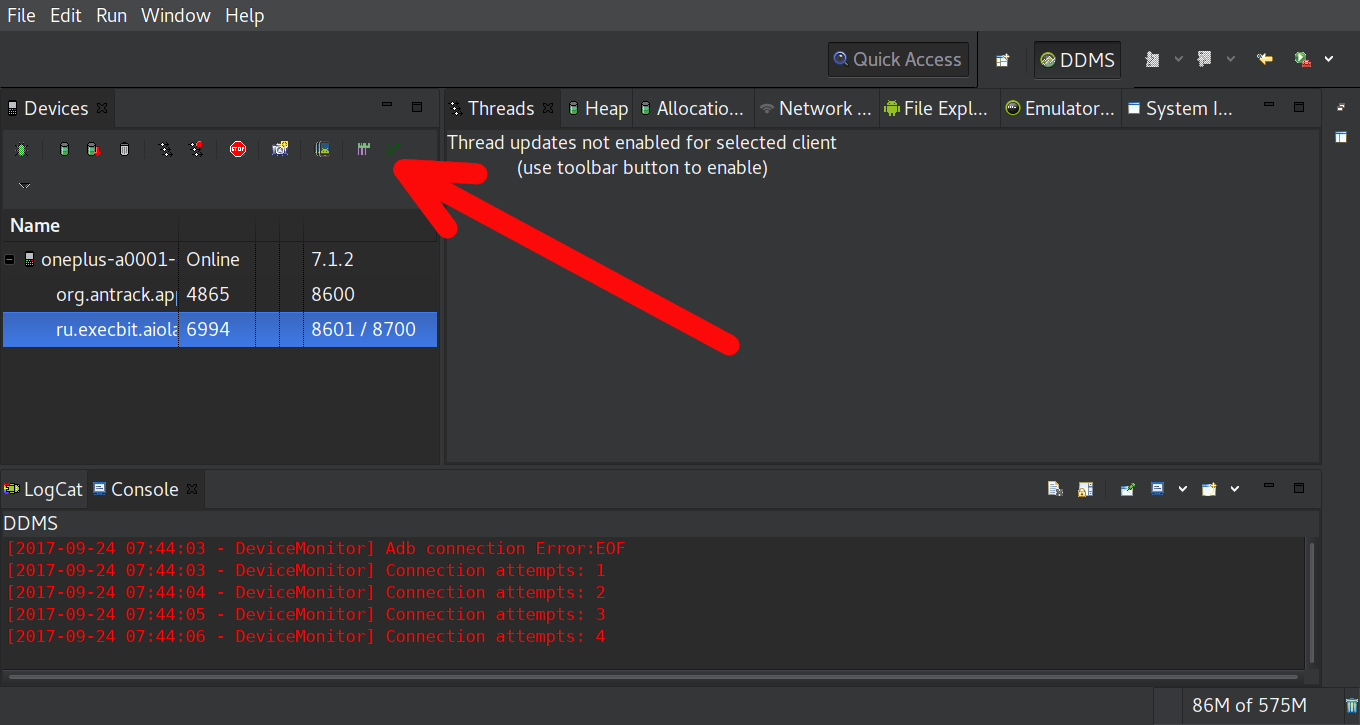
Task: Click the Clear Console icon
Action: pyautogui.click(x=1054, y=489)
